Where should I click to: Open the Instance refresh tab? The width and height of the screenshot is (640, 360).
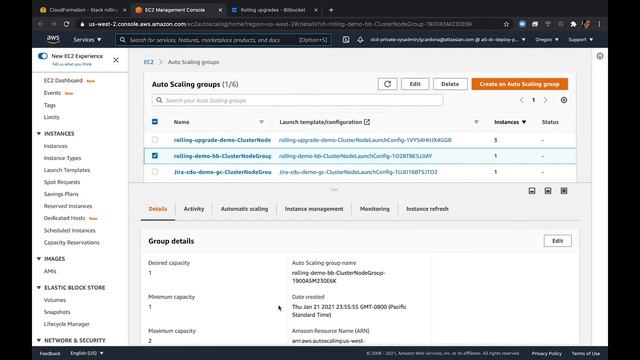(x=427, y=209)
